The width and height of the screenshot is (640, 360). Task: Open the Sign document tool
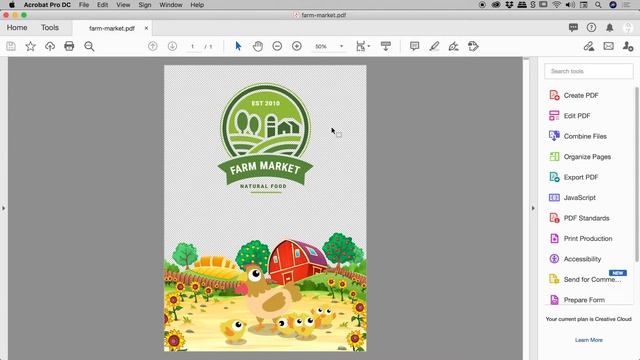(453, 46)
